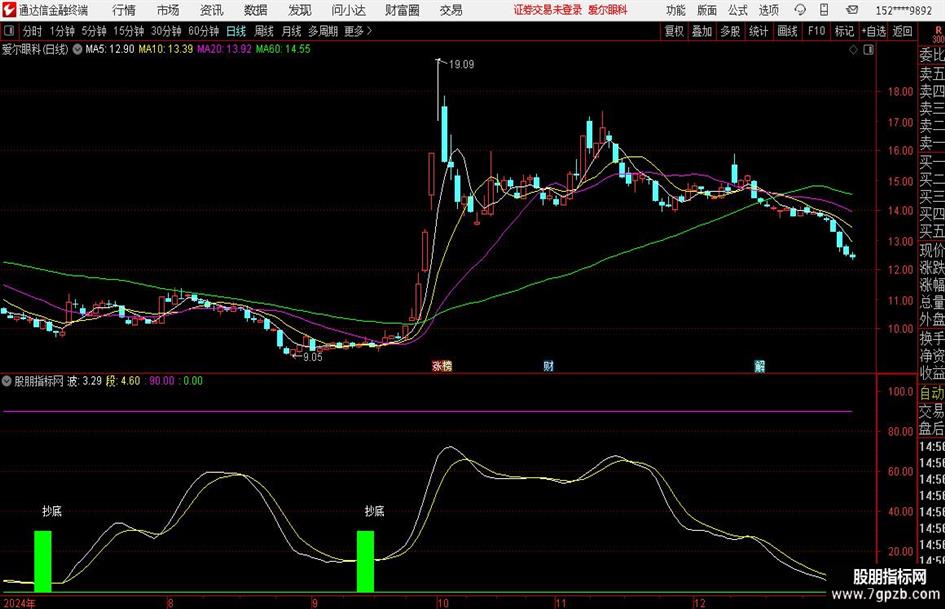This screenshot has width=945, height=609.
Task: Click 证券交易未登录 login link
Action: pos(548,10)
